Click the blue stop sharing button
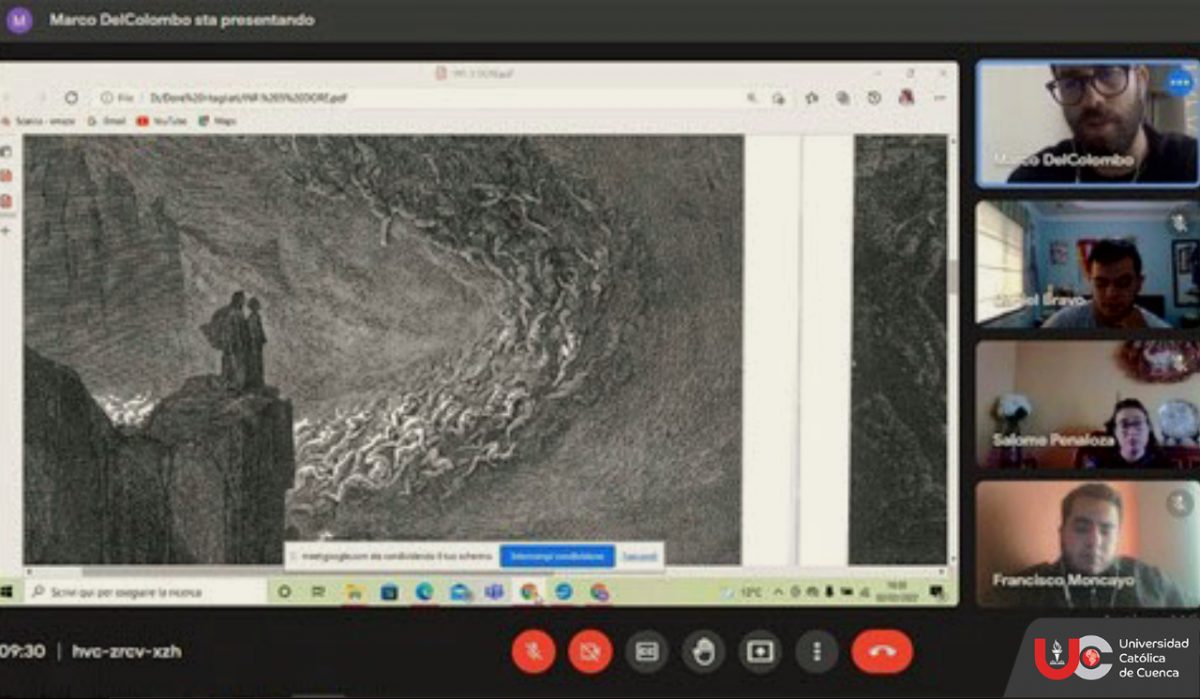This screenshot has width=1200, height=699. tap(557, 555)
